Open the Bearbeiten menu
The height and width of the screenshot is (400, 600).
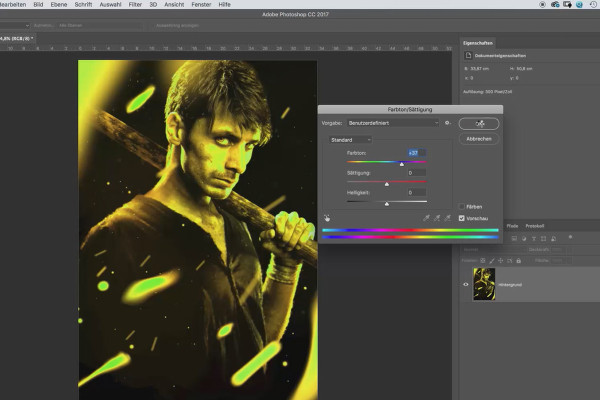pos(13,5)
